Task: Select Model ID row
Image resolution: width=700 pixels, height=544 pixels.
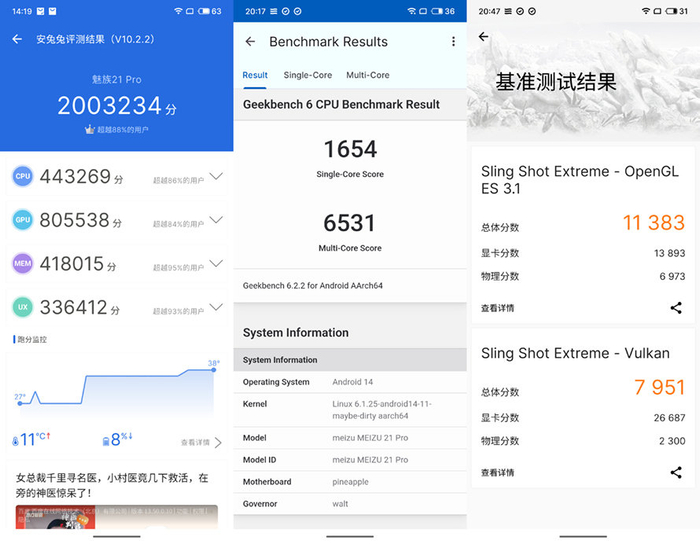Action: [350, 460]
